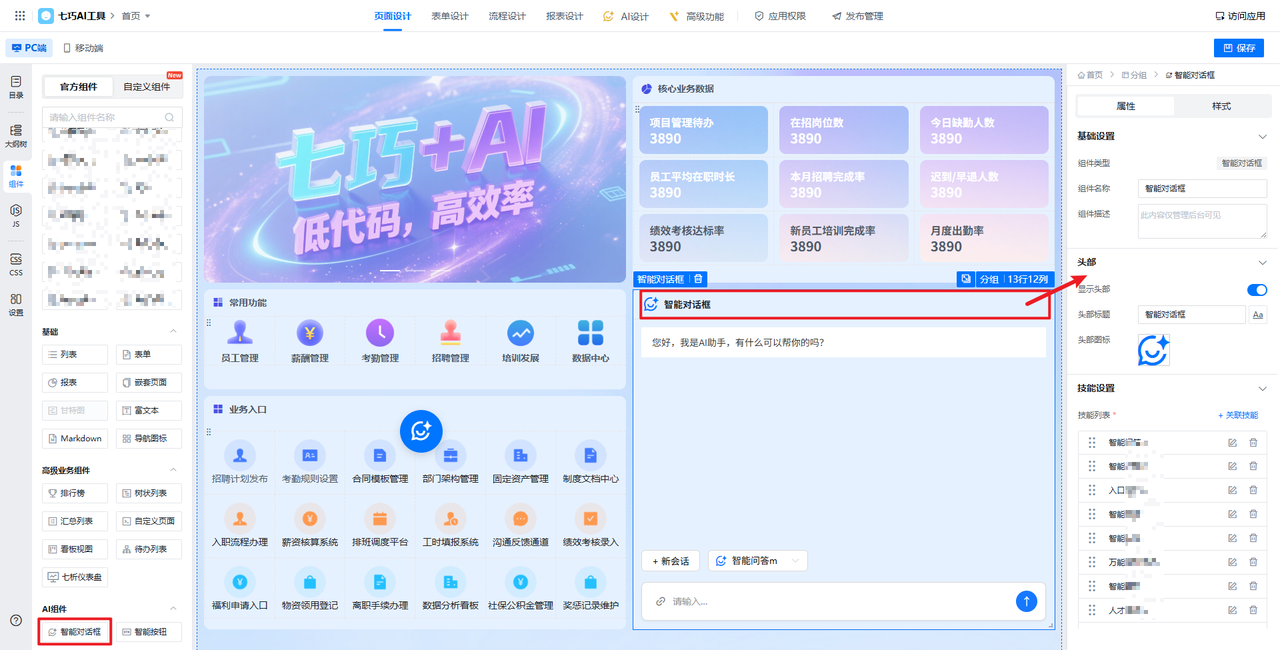
Task: Open the 大纲树 outline tree sidebar icon
Action: [15, 135]
